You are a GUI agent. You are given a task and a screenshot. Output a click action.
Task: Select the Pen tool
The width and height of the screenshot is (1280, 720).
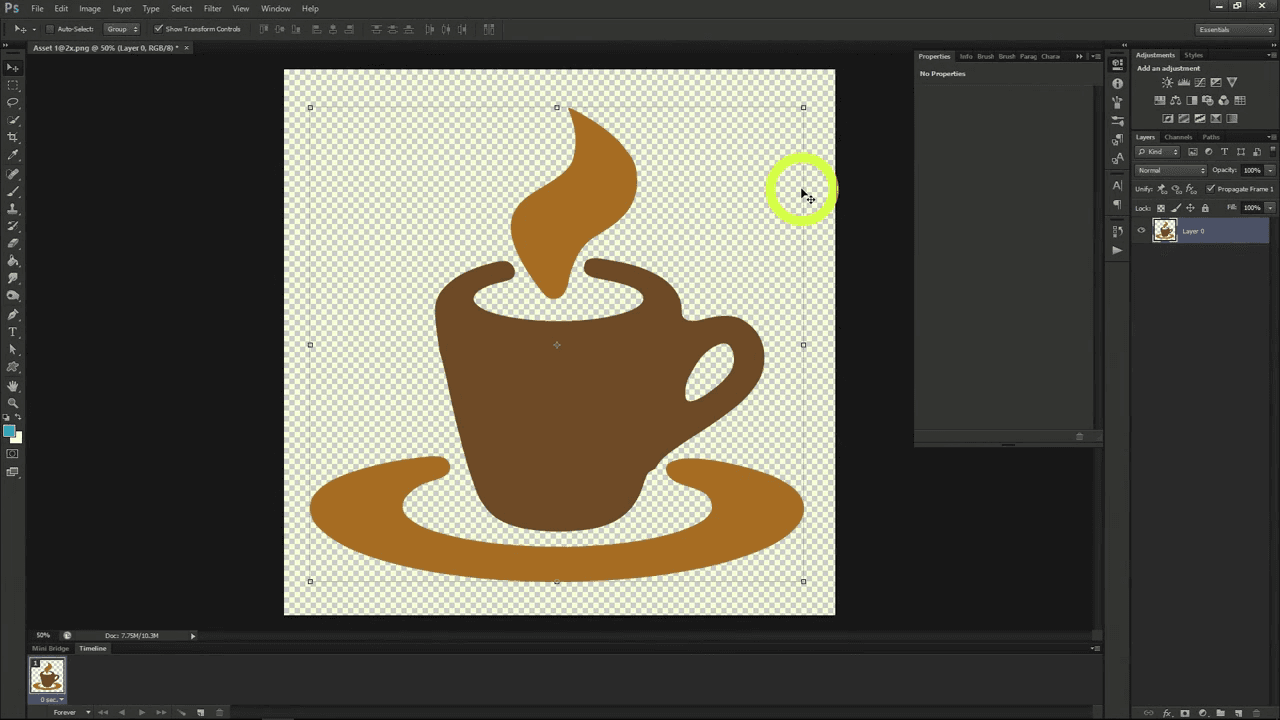13,314
